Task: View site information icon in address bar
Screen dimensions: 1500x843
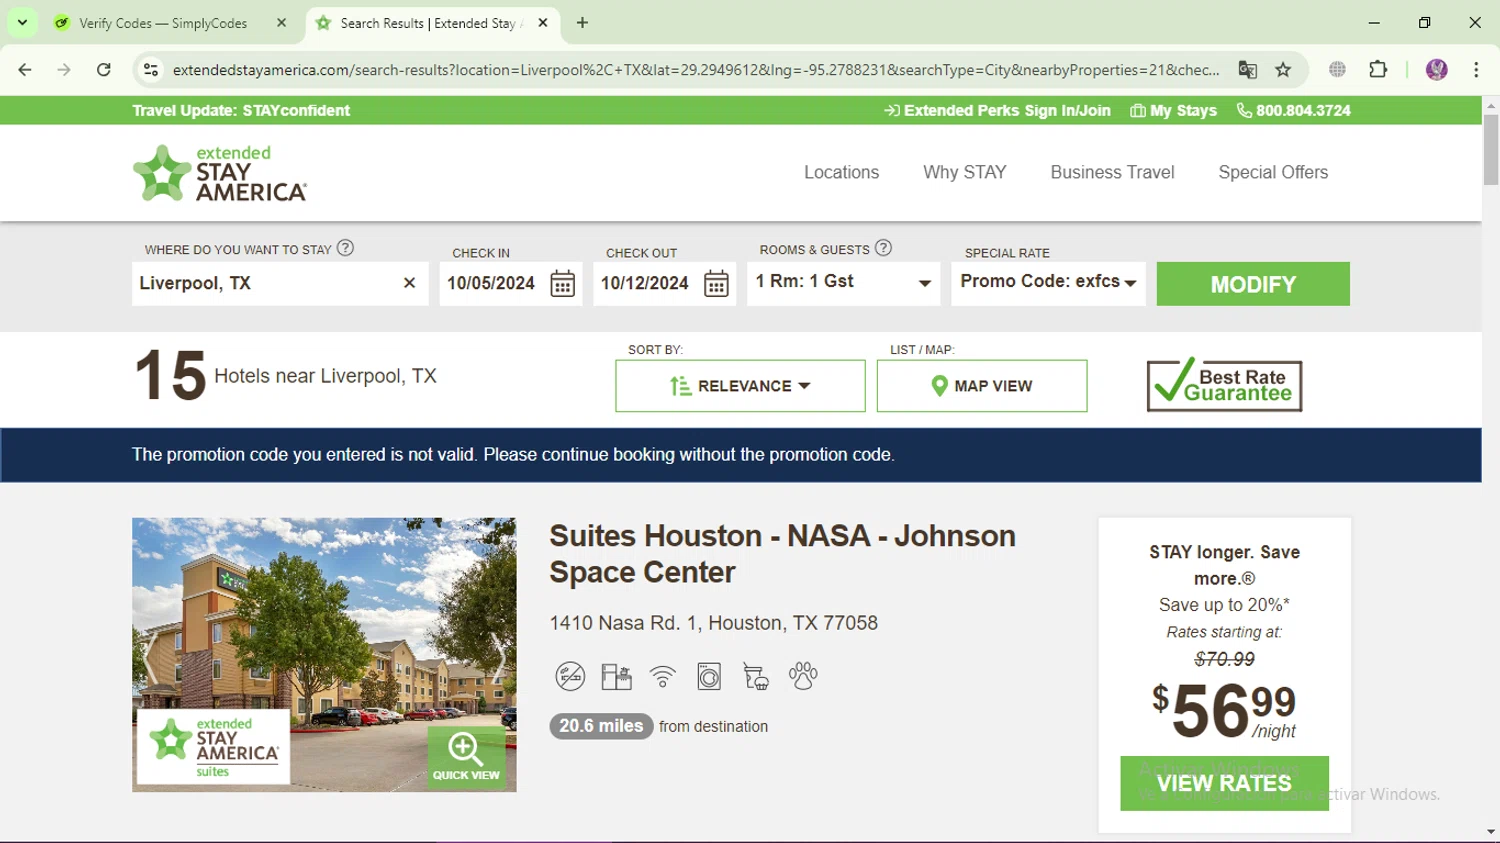Action: [151, 69]
